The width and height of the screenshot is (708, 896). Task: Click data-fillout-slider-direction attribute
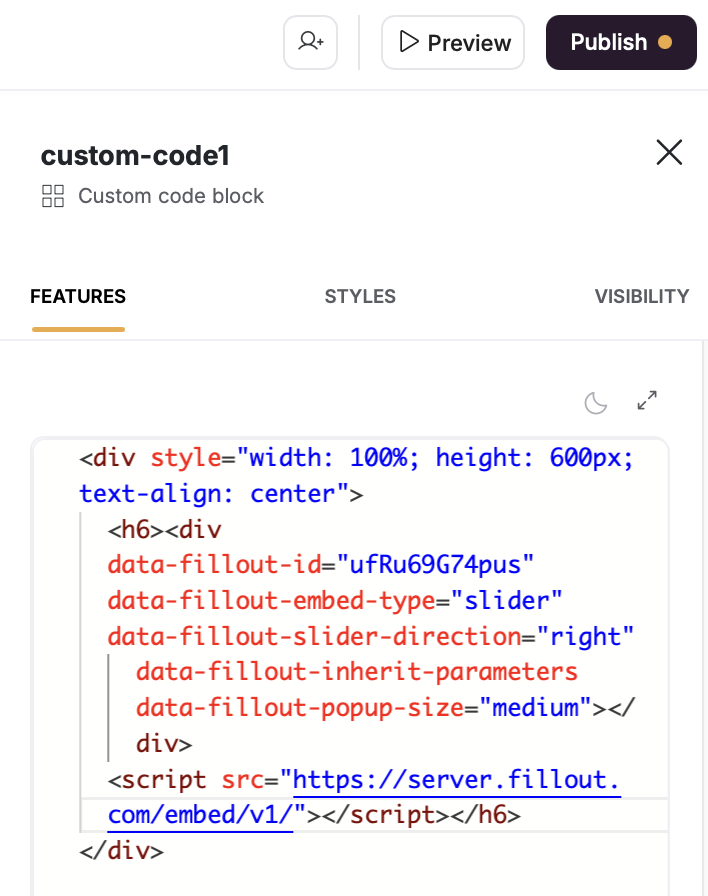(314, 636)
